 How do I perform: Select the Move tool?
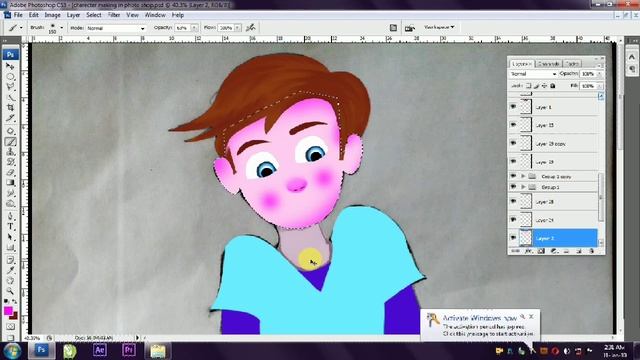click(10, 66)
